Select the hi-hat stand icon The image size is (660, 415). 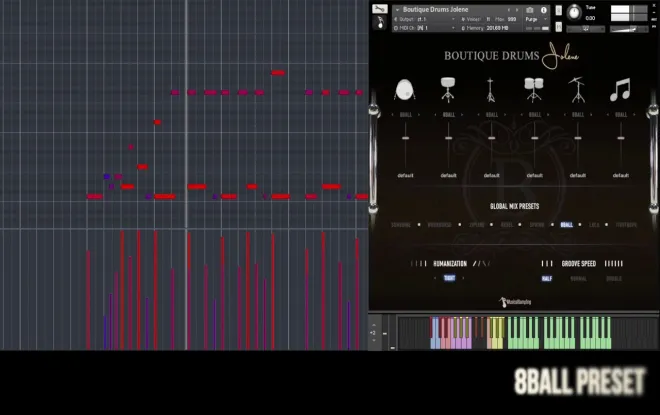click(491, 90)
